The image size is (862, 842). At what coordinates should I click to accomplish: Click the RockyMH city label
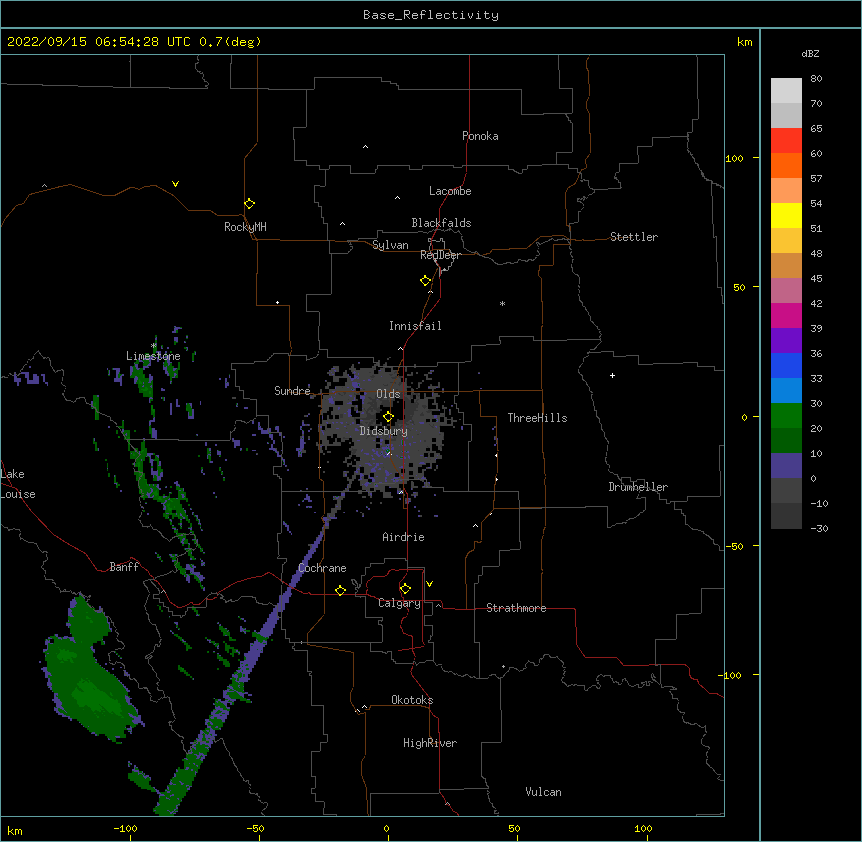[x=245, y=227]
